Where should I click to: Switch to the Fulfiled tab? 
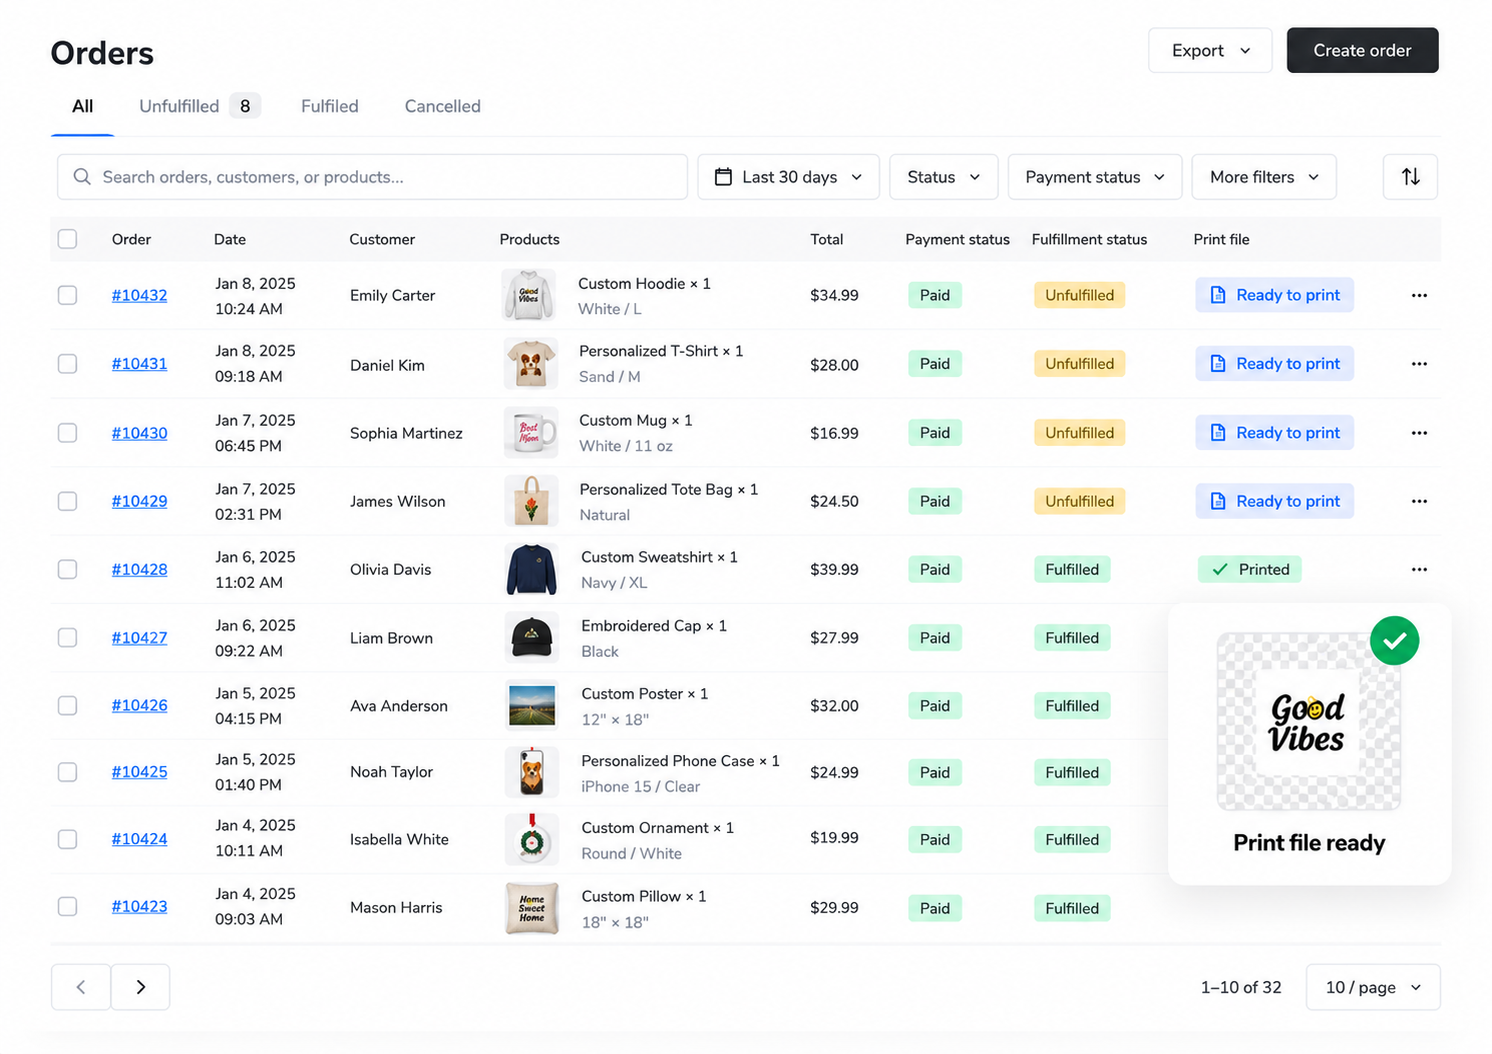pos(330,106)
